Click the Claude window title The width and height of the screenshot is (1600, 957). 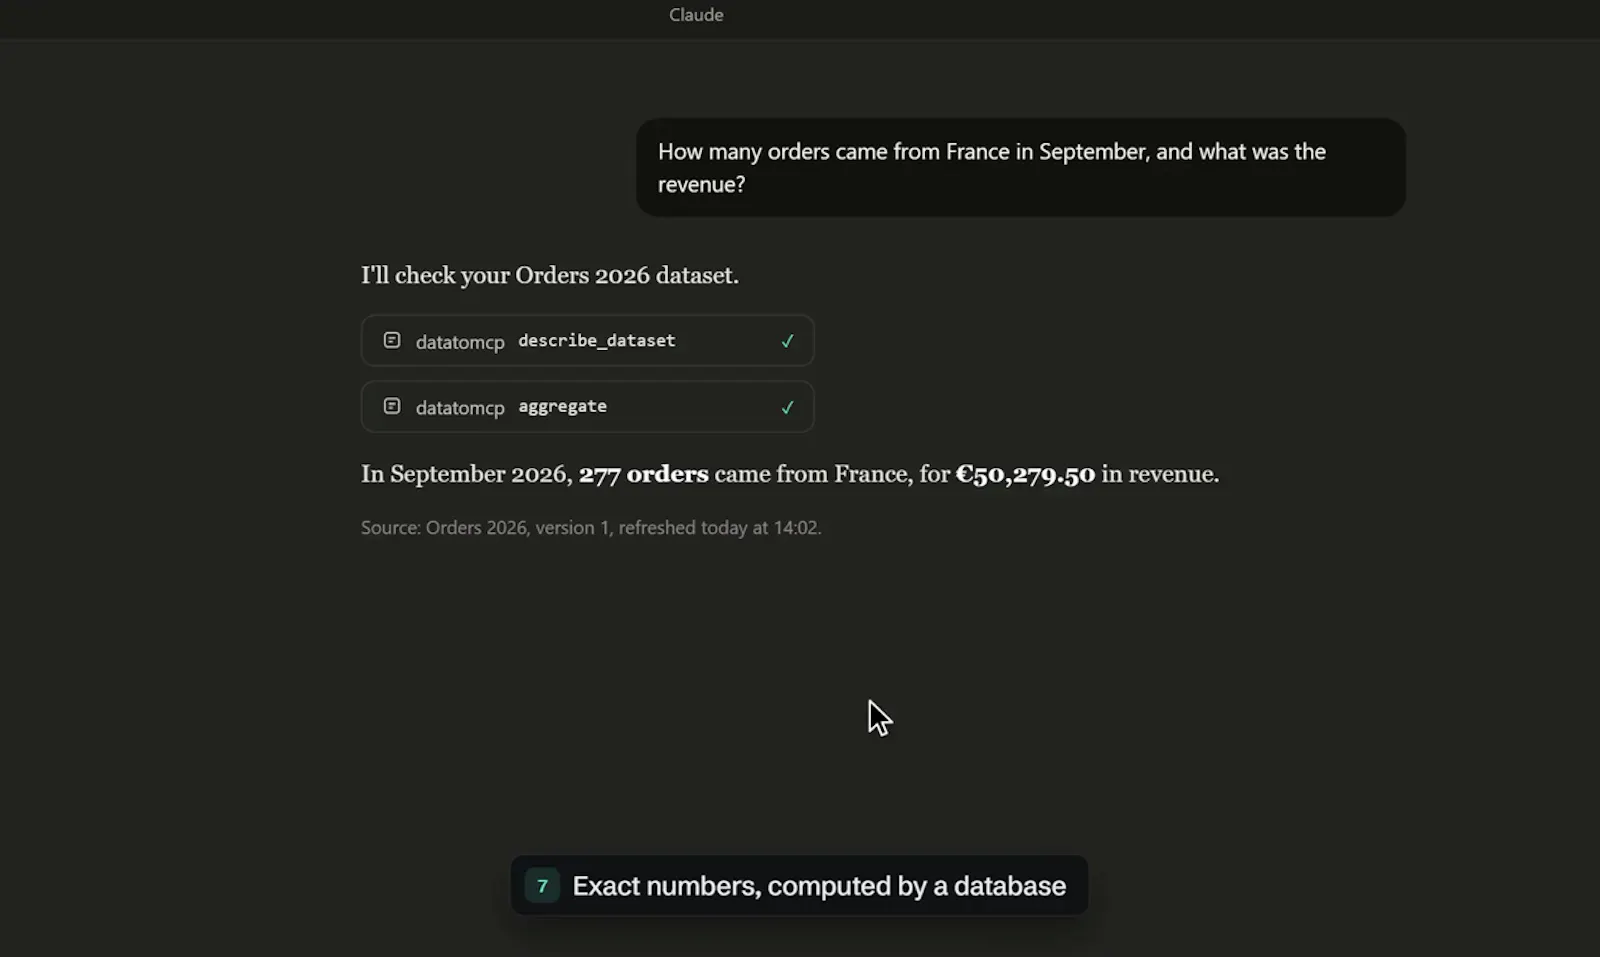[696, 15]
